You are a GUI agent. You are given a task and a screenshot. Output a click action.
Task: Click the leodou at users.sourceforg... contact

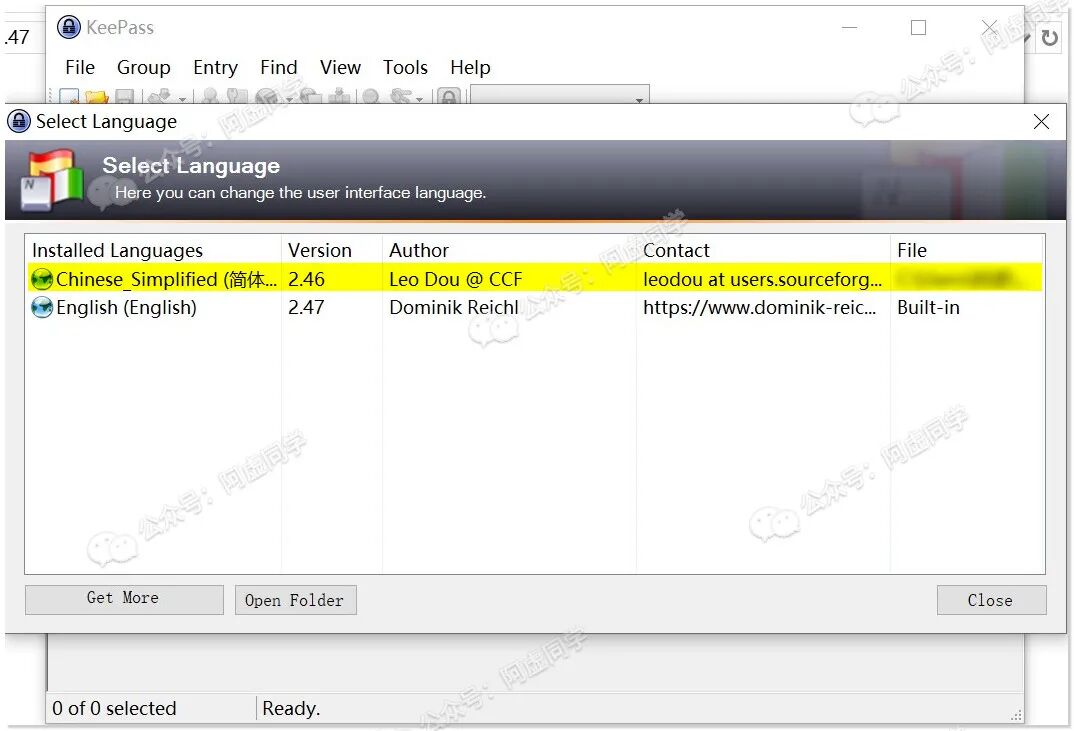762,279
